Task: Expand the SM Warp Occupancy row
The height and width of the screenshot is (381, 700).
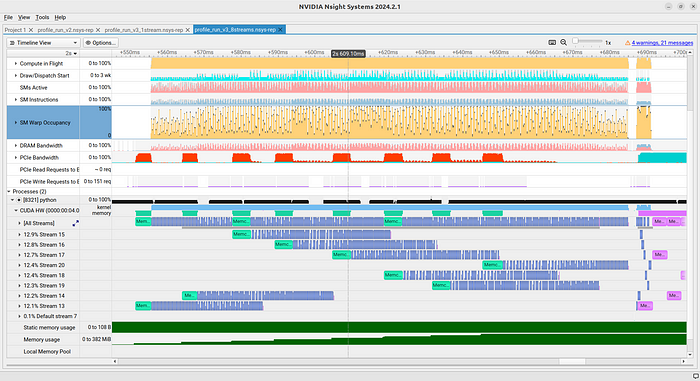Action: [x=16, y=122]
